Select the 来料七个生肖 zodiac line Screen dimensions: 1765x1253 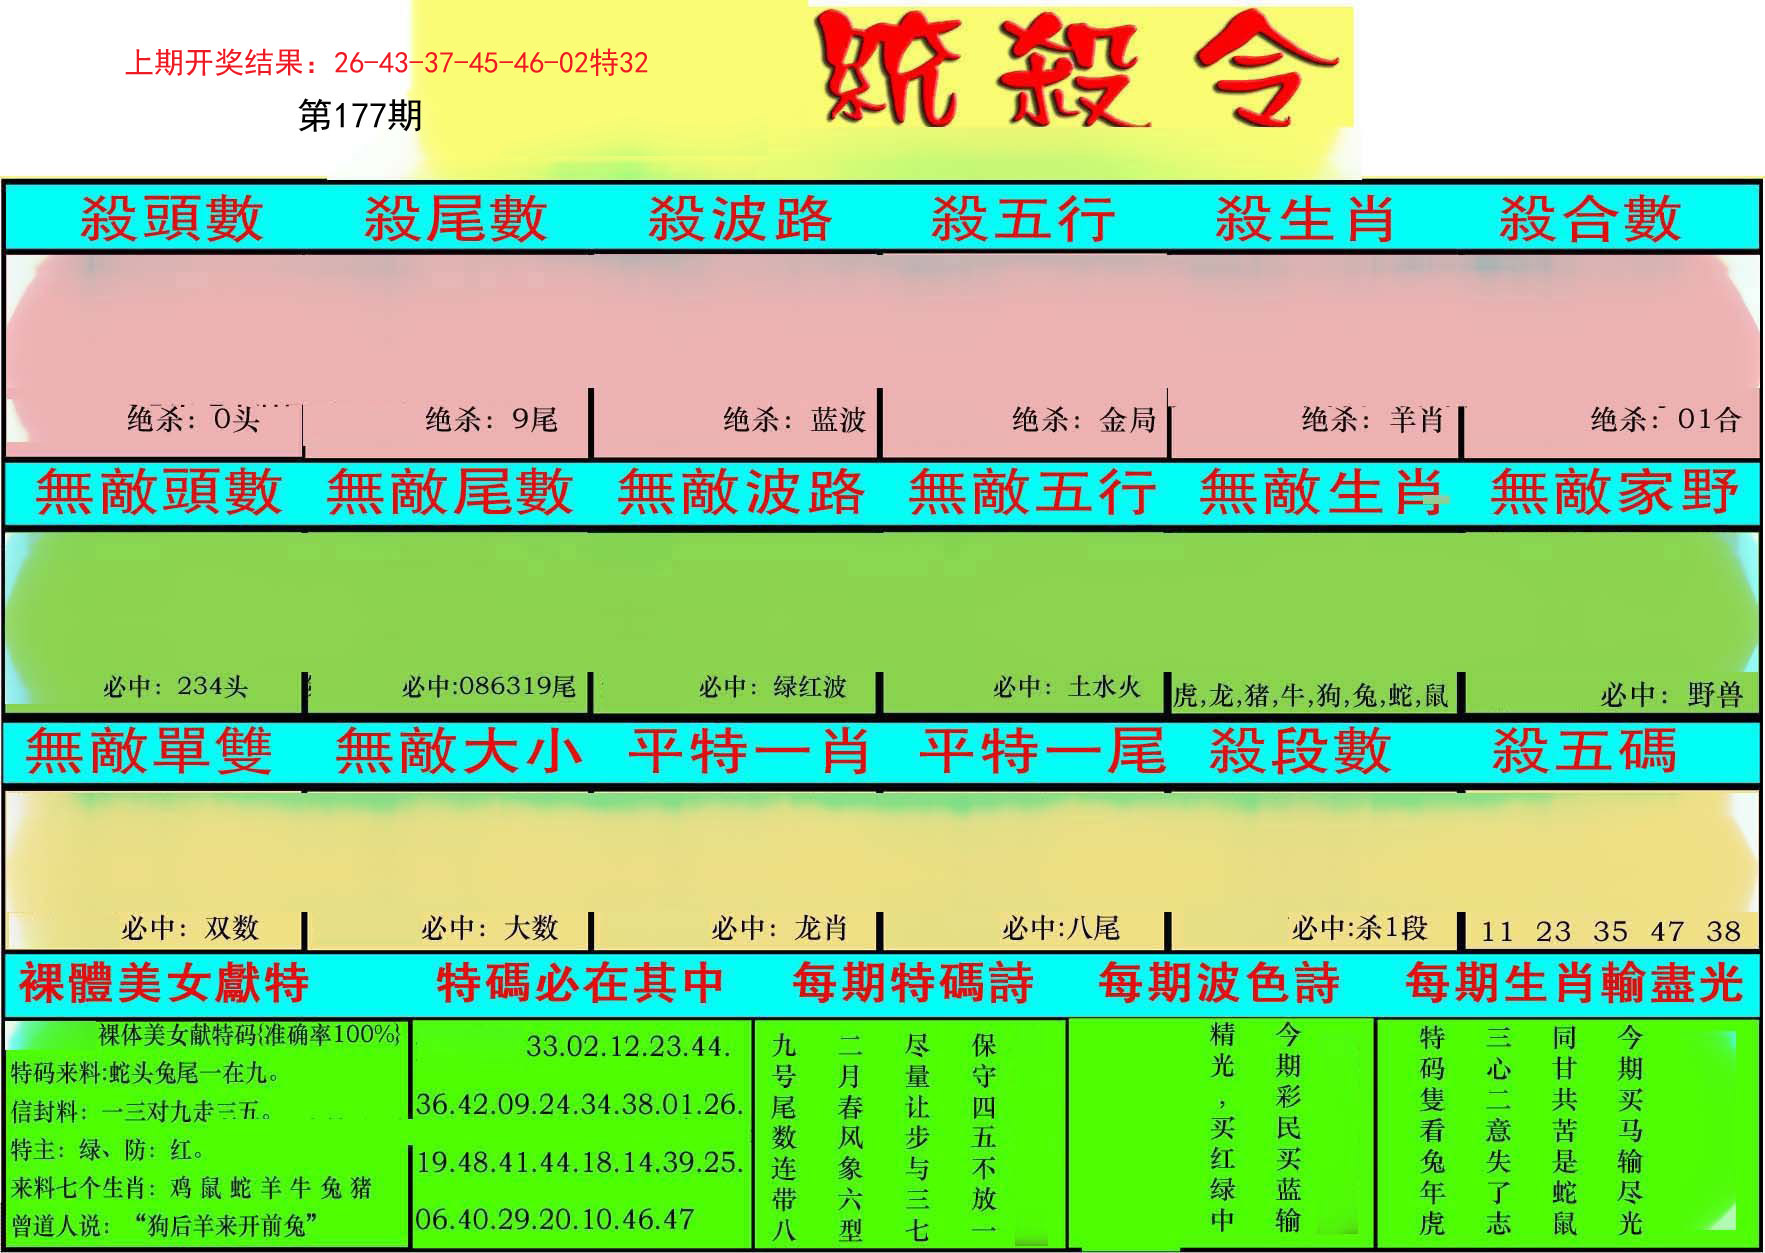[191, 1187]
